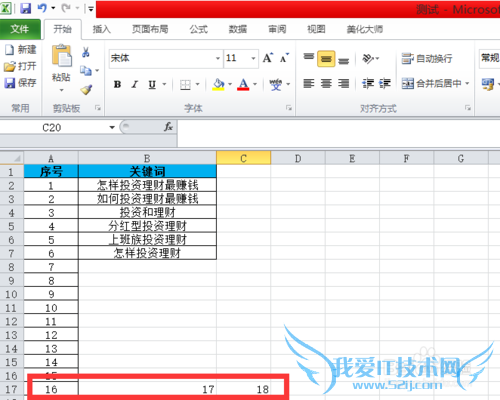Open font color dropdown arrow
This screenshot has width=500, height=400.
[255, 84]
